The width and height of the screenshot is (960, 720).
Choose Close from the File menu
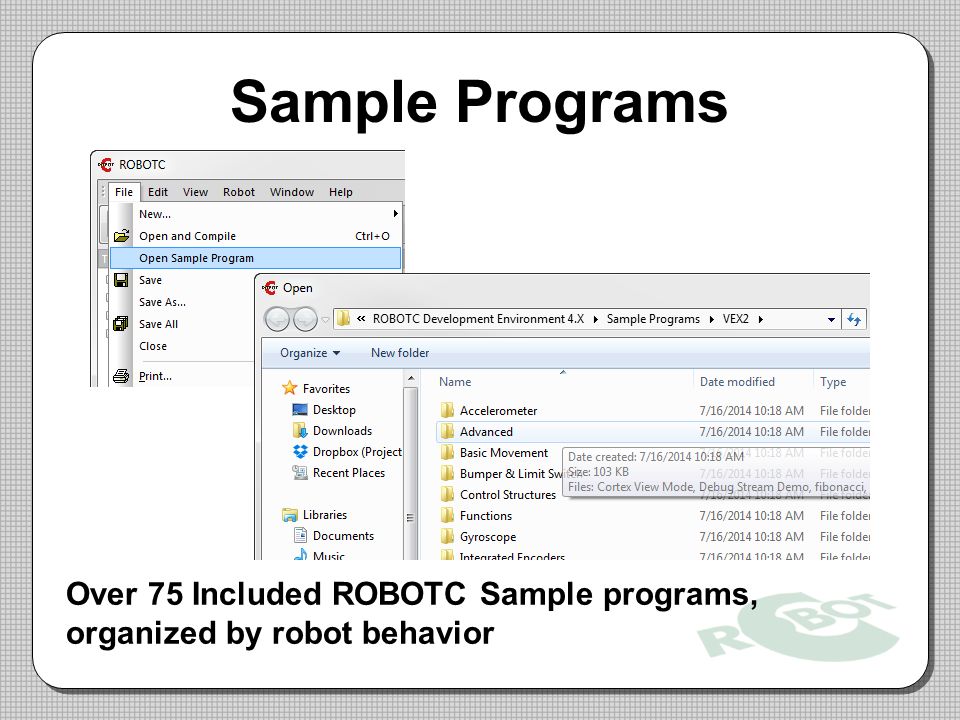[152, 346]
